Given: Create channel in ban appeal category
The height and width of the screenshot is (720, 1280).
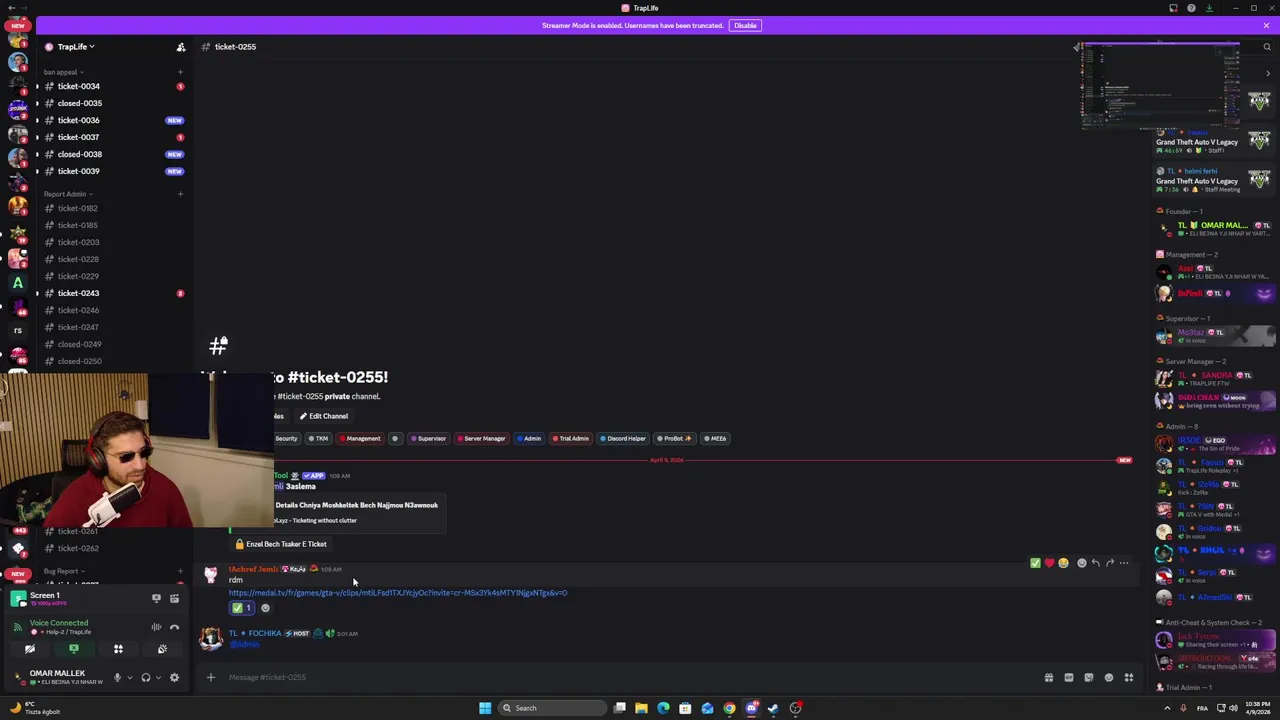Looking at the screenshot, I should pyautogui.click(x=180, y=72).
